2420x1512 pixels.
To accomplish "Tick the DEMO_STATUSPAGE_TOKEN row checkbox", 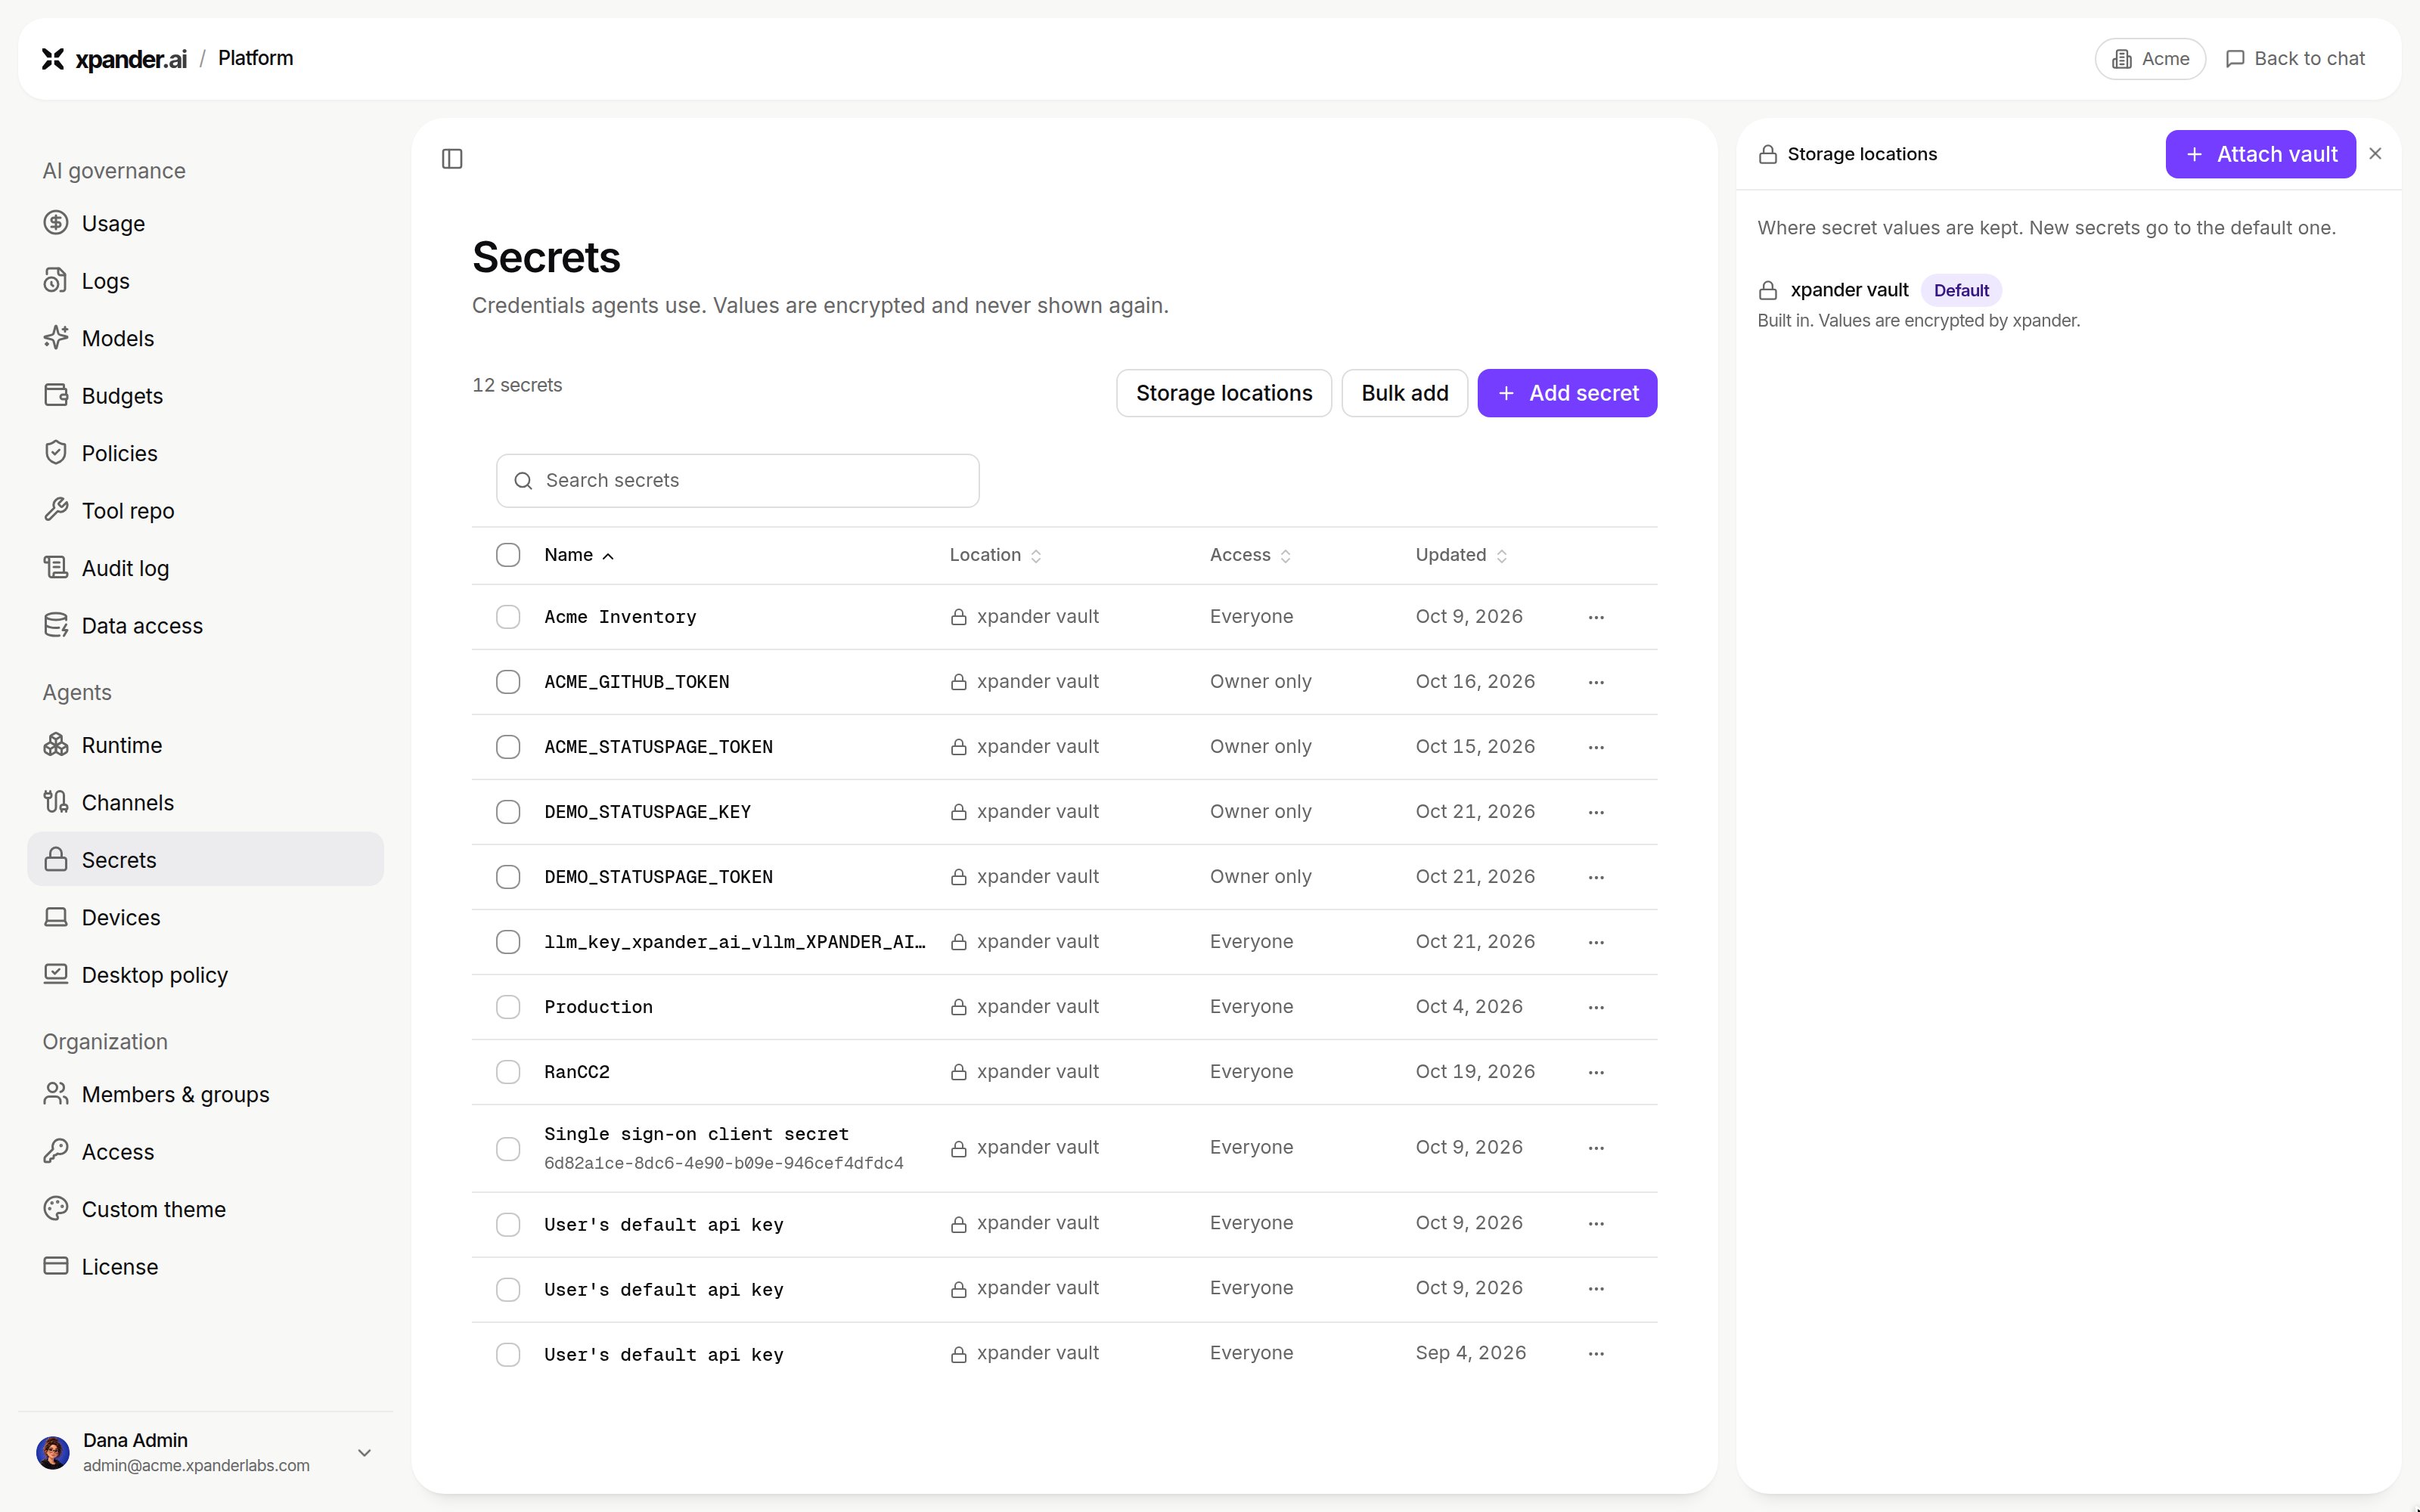I will [x=508, y=877].
